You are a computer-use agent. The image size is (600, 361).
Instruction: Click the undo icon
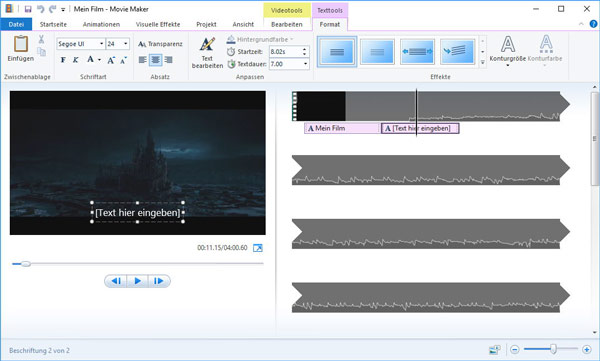pyautogui.click(x=40, y=9)
